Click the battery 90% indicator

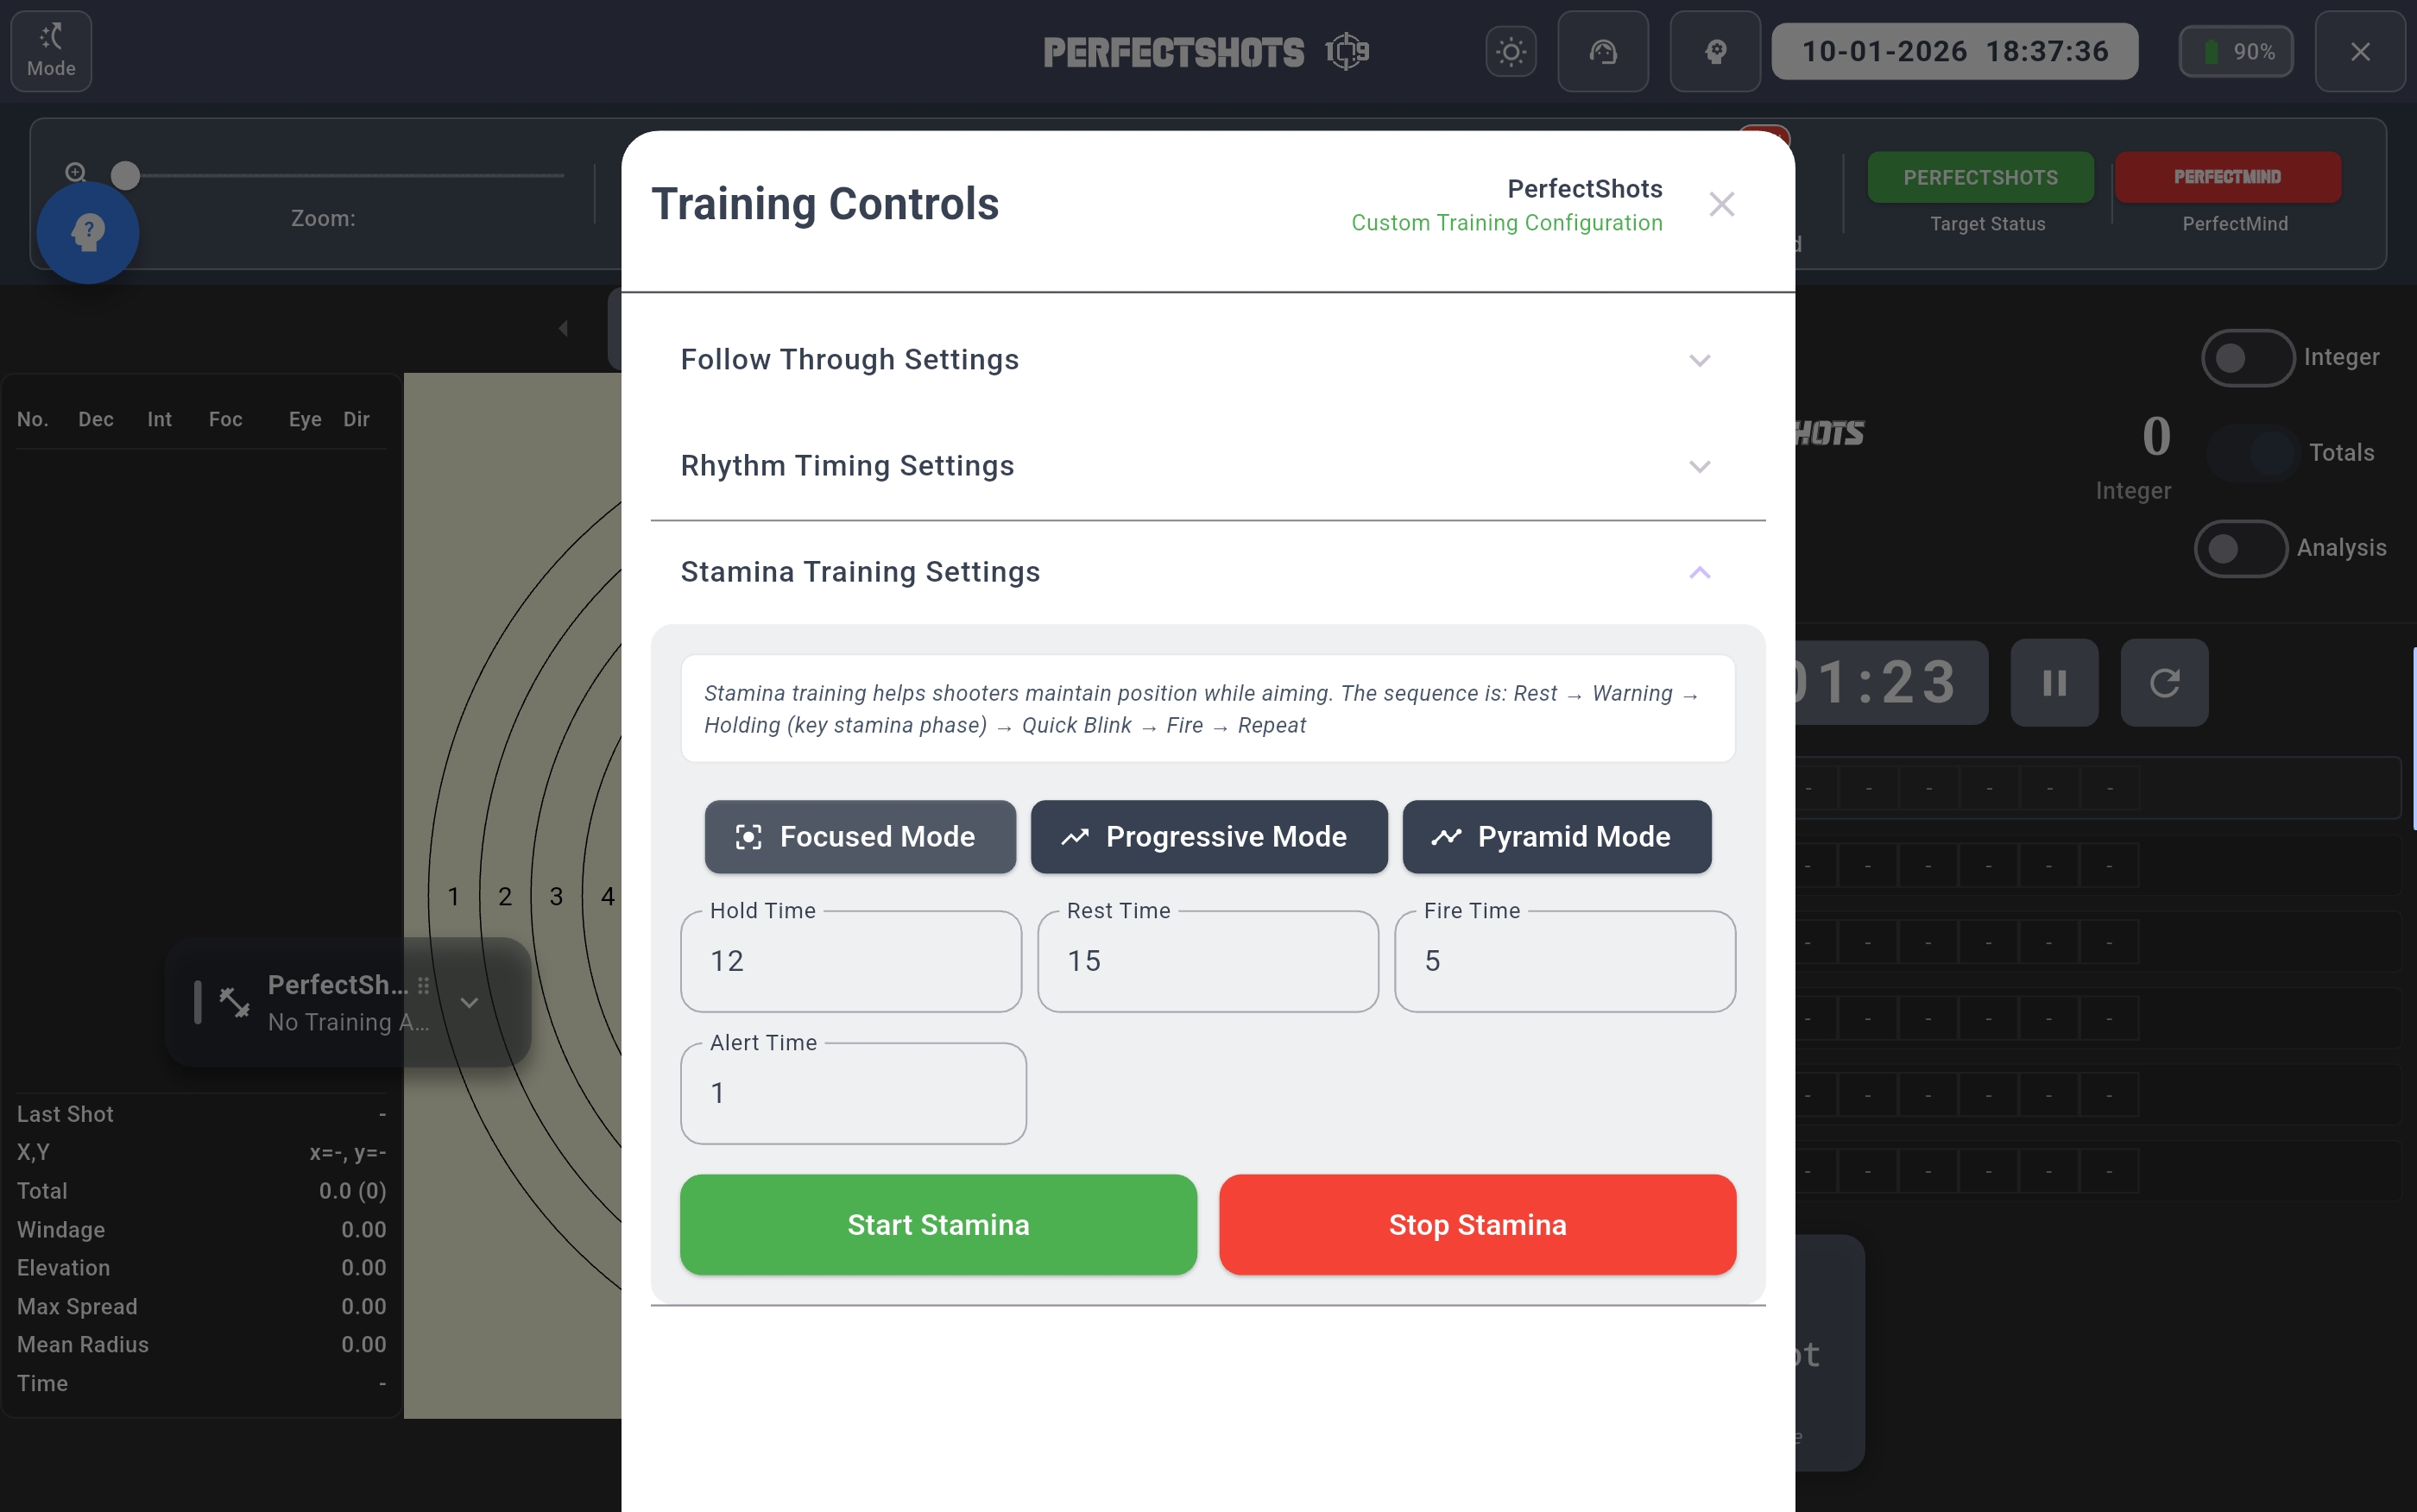2236,52
